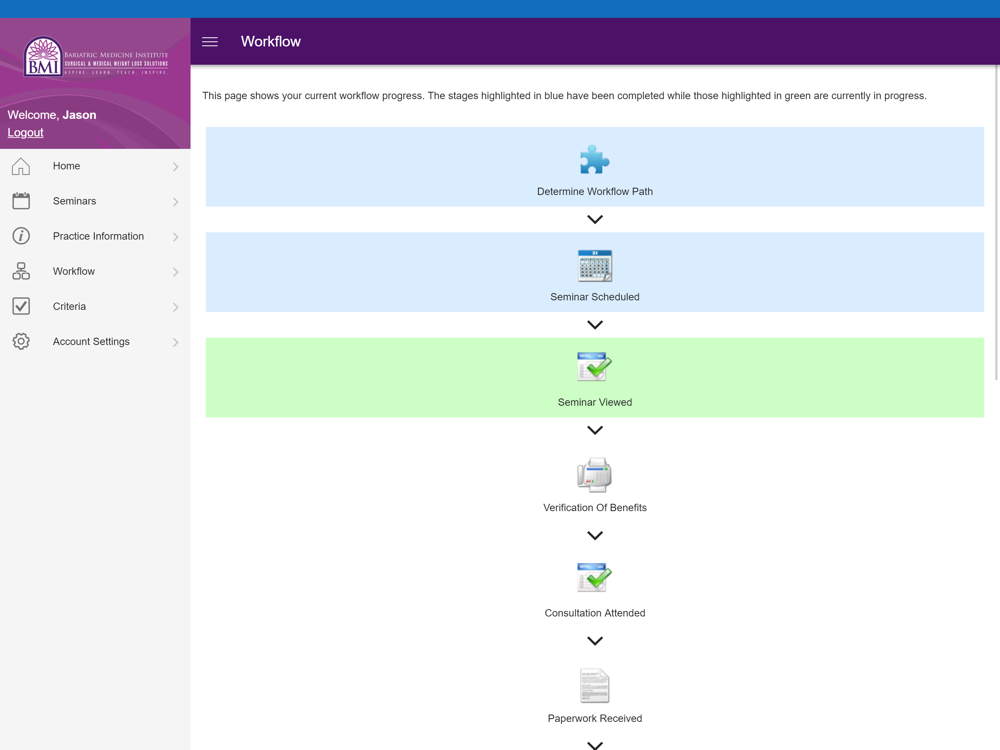Click the BMI Bariatric Medicine Institute logo
Screen dimensions: 1000x750
96,56
